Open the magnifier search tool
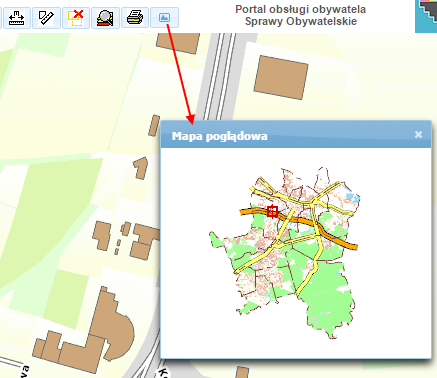Image resolution: width=437 pixels, height=378 pixels. coord(105,18)
